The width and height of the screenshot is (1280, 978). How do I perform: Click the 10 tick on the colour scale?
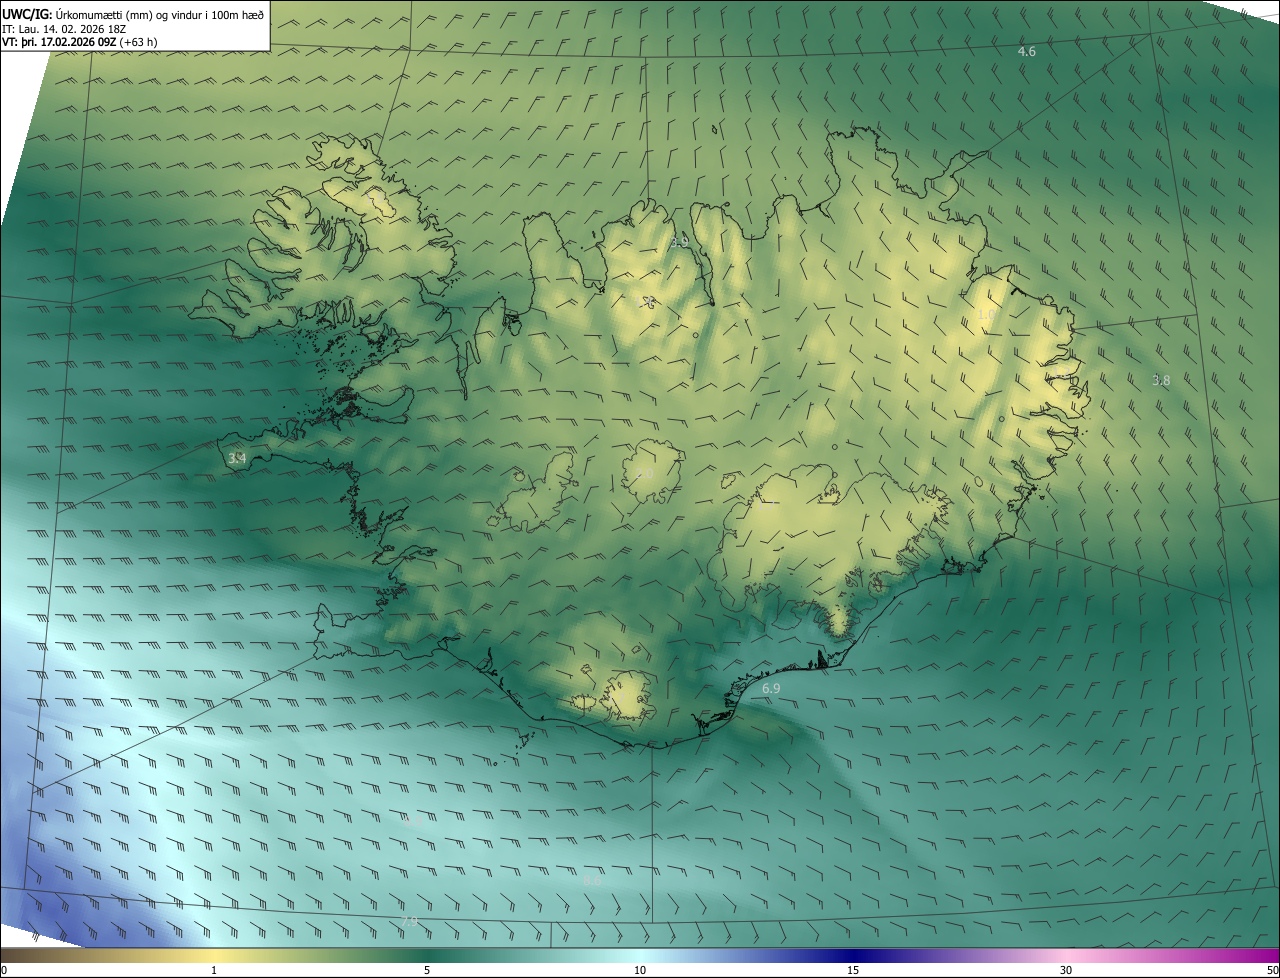(x=640, y=970)
